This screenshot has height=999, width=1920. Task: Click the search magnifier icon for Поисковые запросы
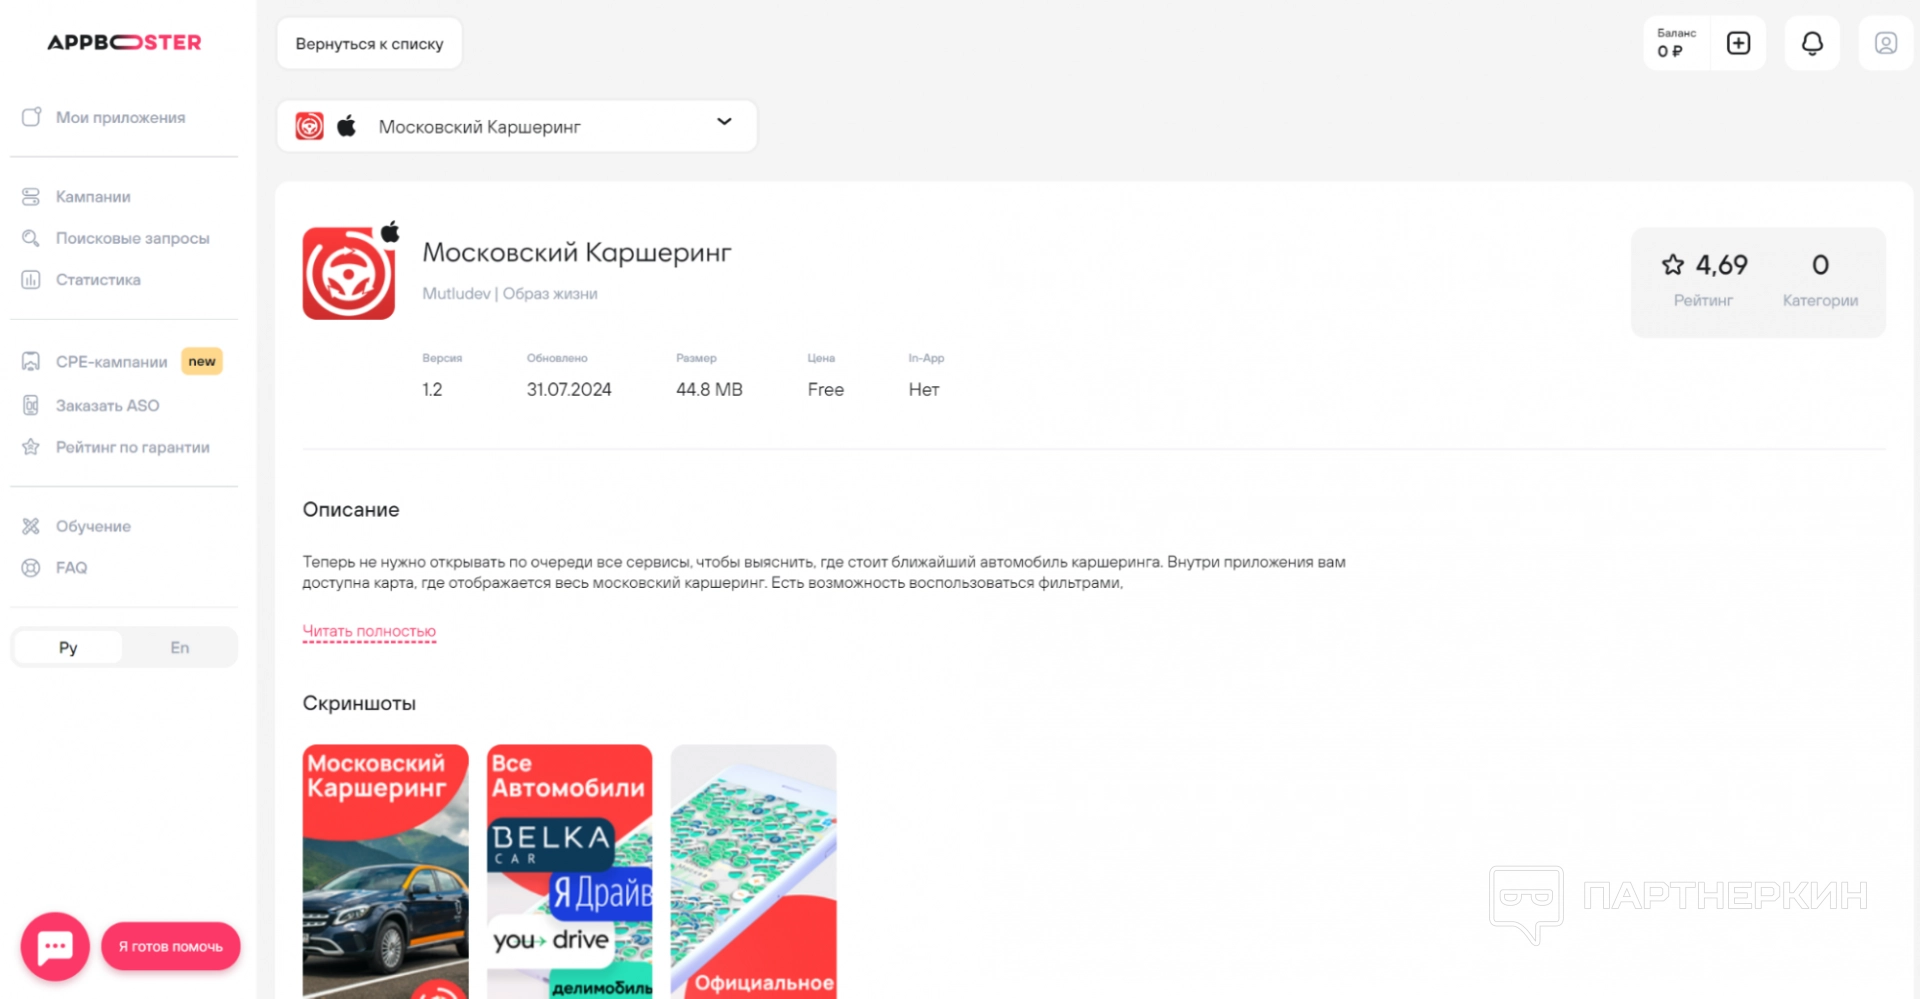click(x=31, y=238)
